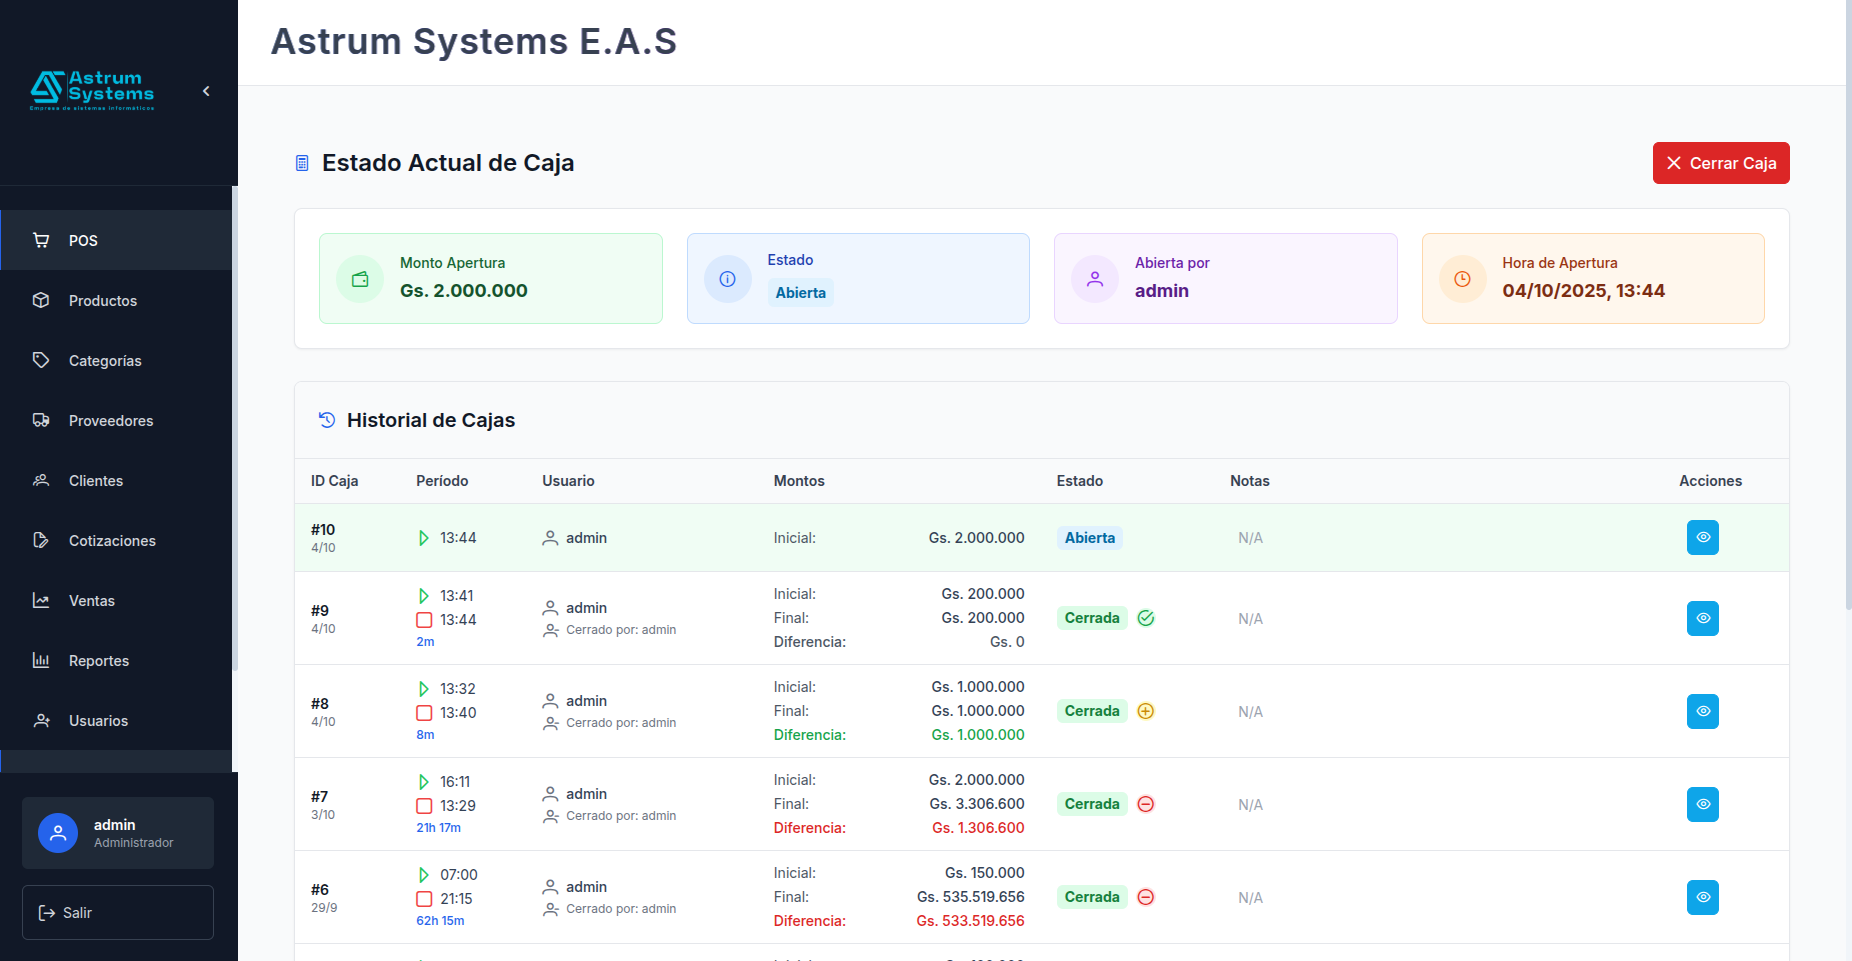Click the Astrum Systems logo

[x=92, y=90]
